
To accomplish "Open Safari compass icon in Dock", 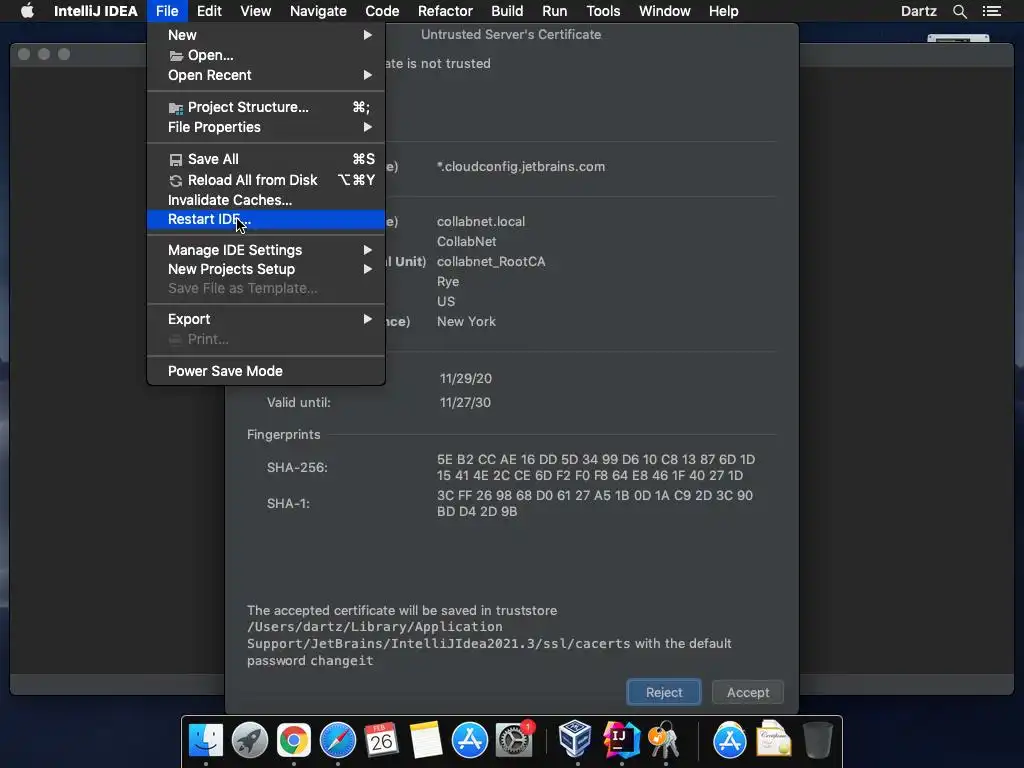I will click(338, 741).
